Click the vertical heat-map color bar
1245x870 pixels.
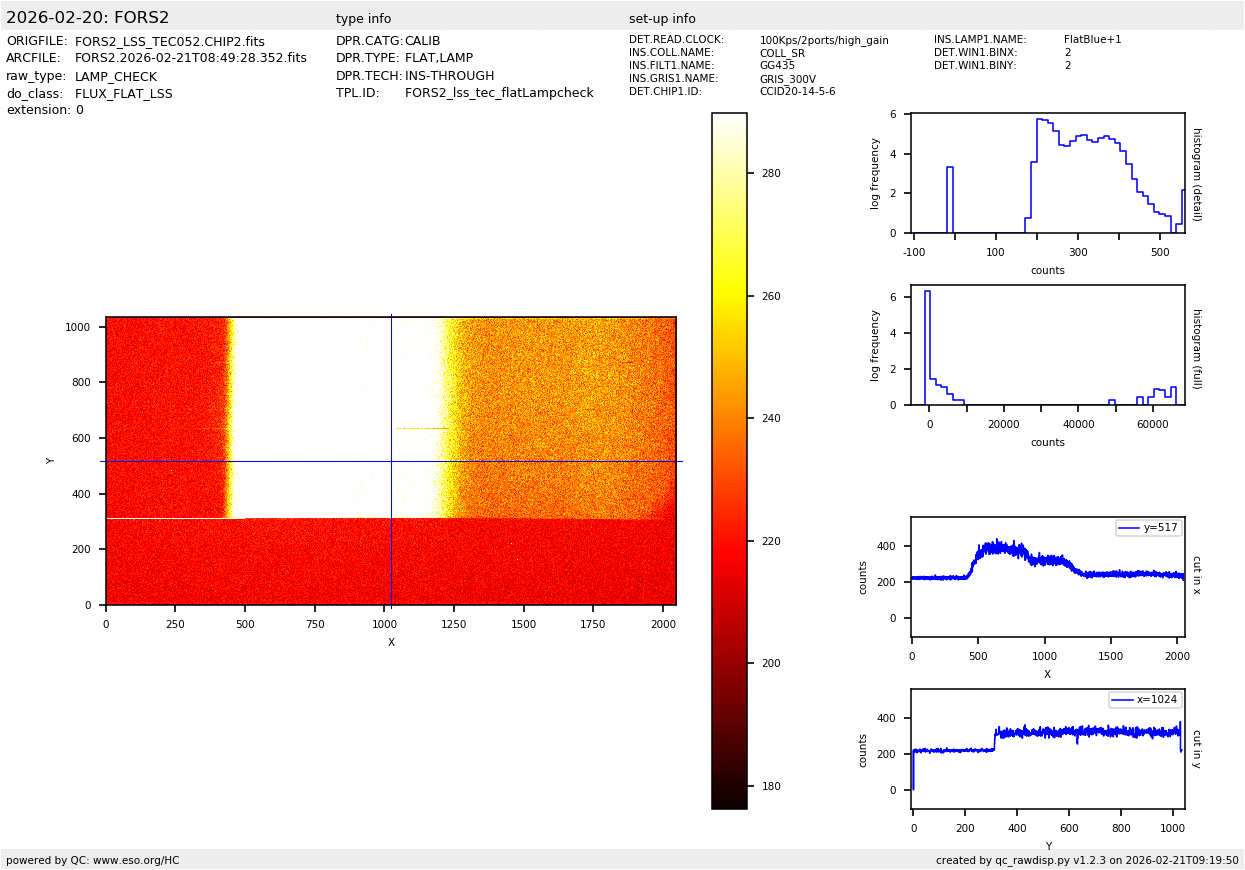(x=729, y=460)
